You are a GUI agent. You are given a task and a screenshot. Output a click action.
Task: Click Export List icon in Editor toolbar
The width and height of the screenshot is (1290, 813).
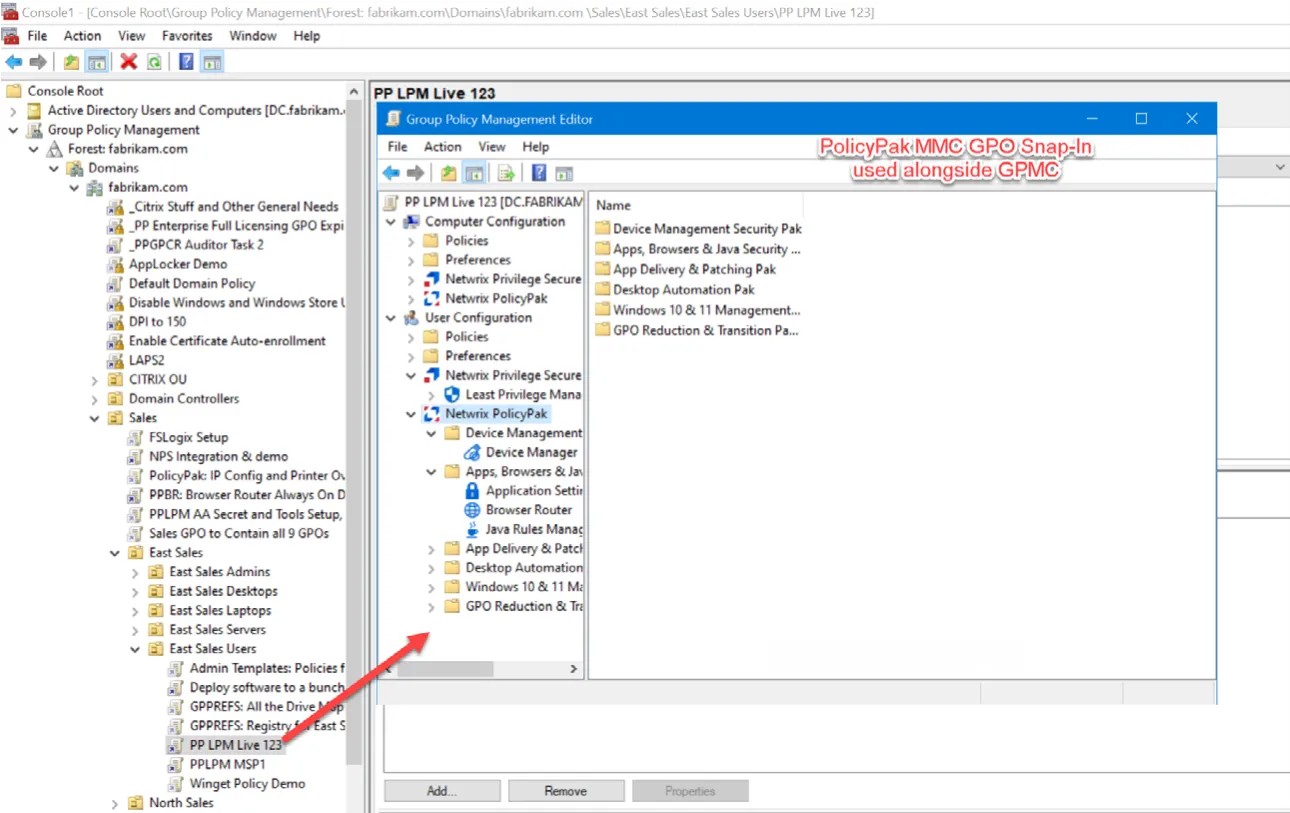[506, 173]
